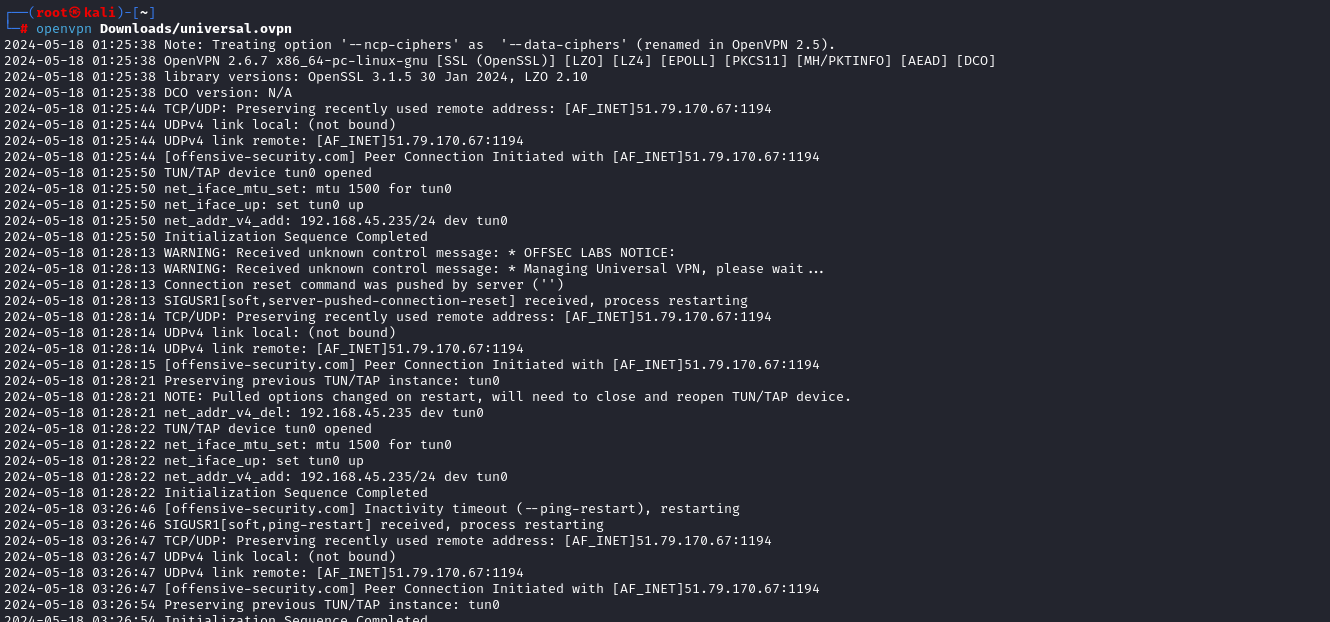Viewport: 1330px width, 622px height.
Task: Click the [PKCS11] build tag
Action: [752, 60]
